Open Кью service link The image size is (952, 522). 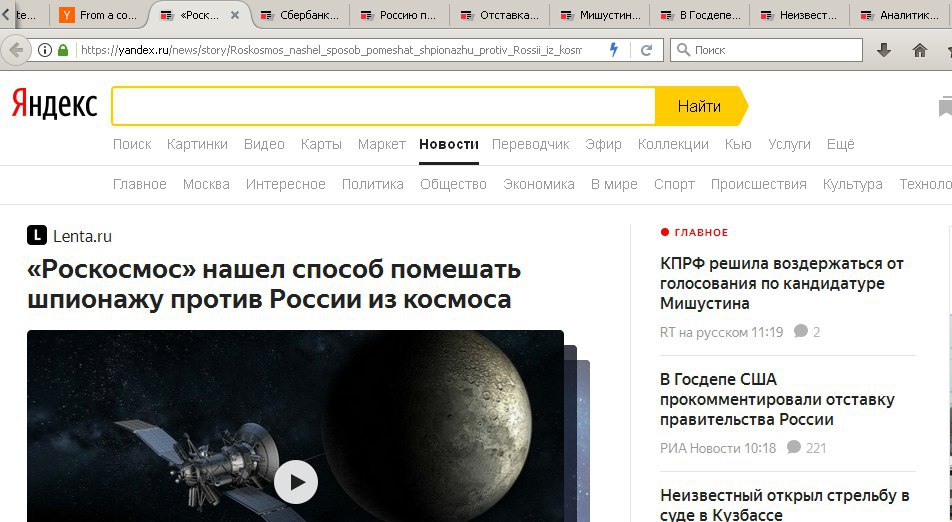pyautogui.click(x=738, y=144)
